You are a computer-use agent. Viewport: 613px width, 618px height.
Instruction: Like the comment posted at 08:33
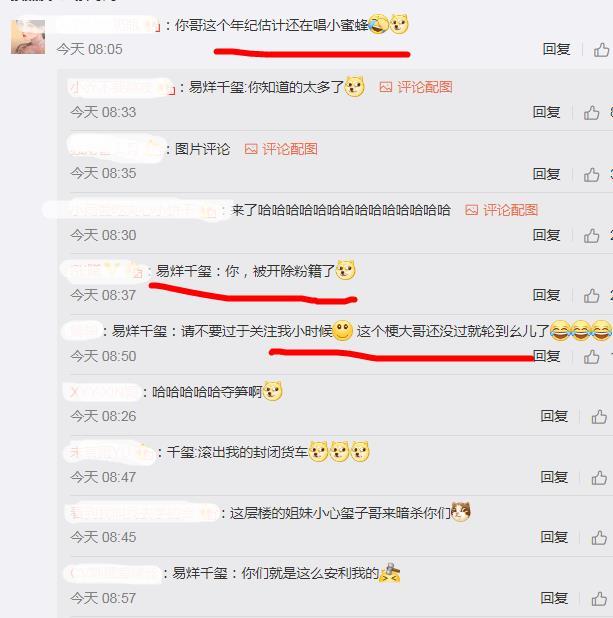tap(591, 113)
